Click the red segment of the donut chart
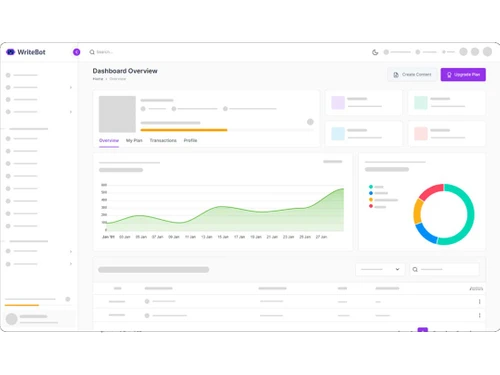The image size is (500, 375). click(x=430, y=191)
